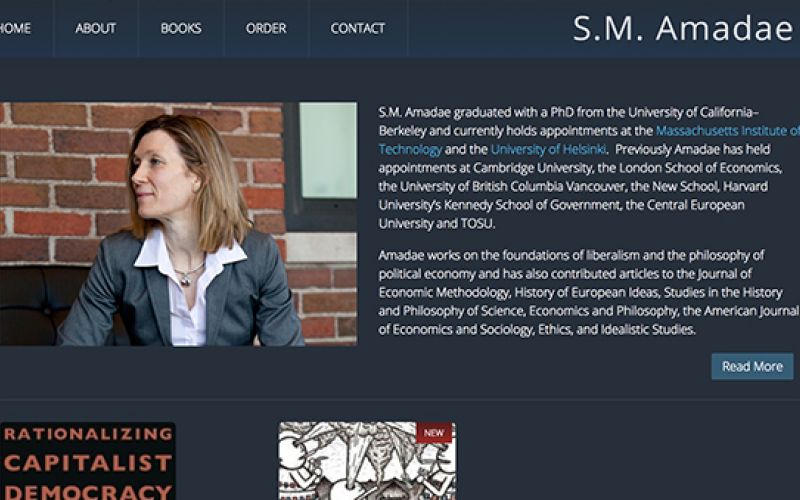Open the Rationalizing Capitalist Democracy book cover
This screenshot has height=500, width=800.
pos(88,461)
